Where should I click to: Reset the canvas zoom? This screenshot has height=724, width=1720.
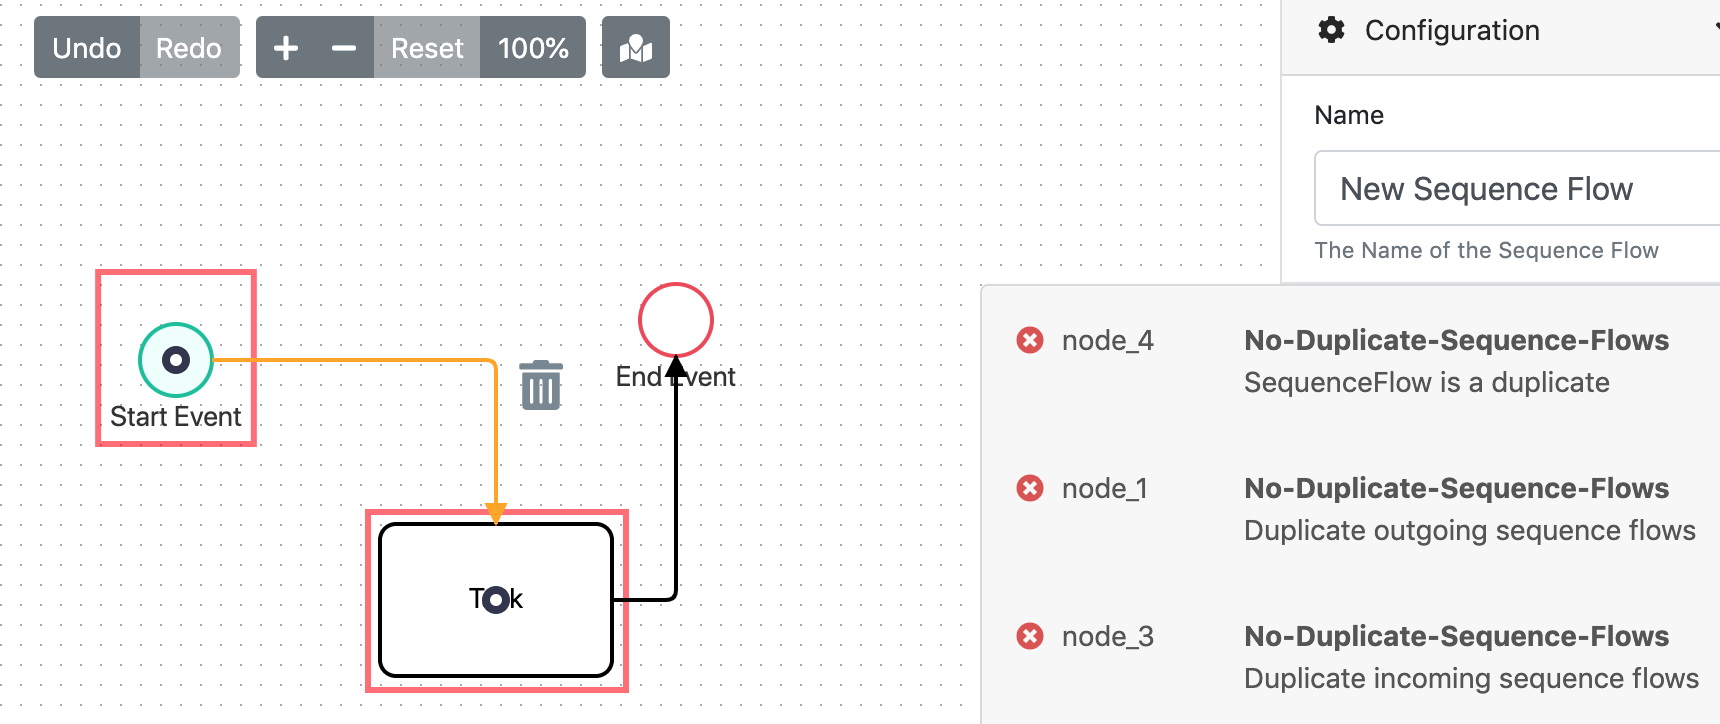tap(427, 46)
